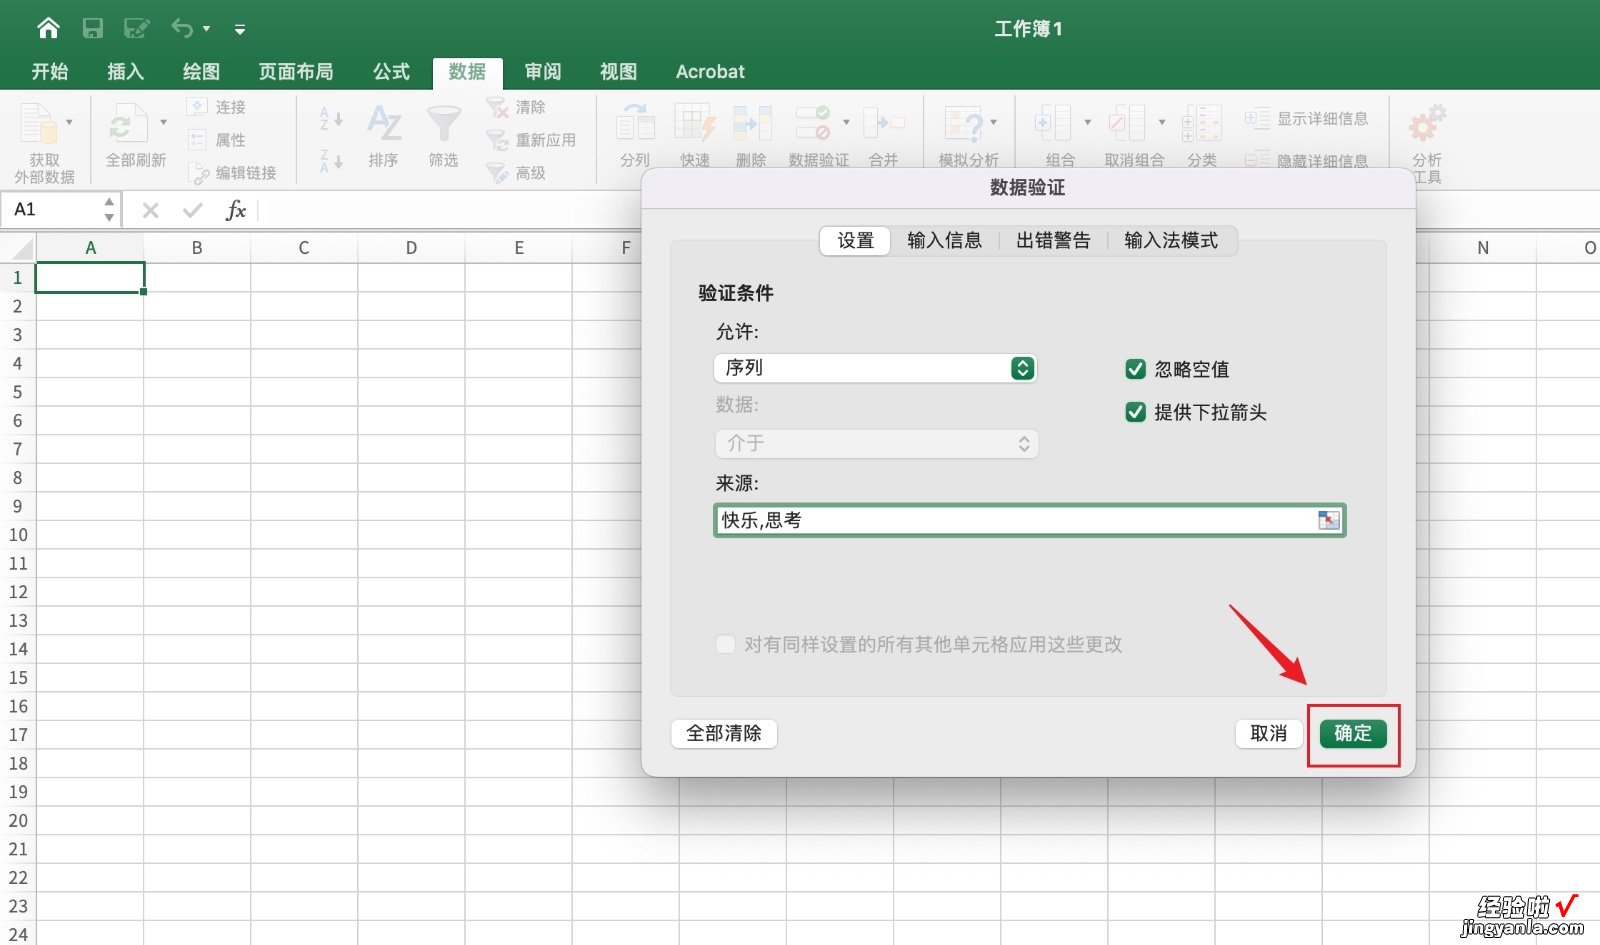This screenshot has width=1600, height=945.
Task: Click the 取消组合 ungroup icon
Action: click(1127, 125)
